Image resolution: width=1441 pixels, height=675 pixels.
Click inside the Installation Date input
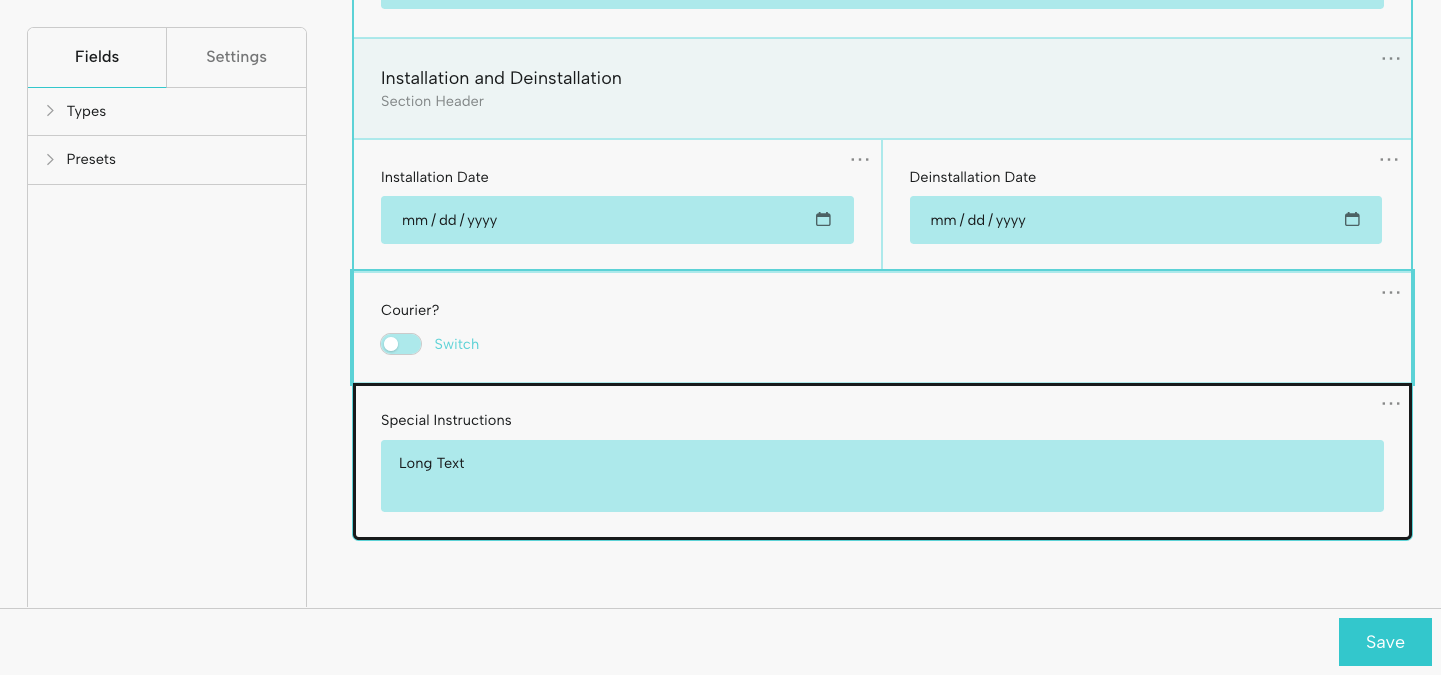(x=600, y=219)
